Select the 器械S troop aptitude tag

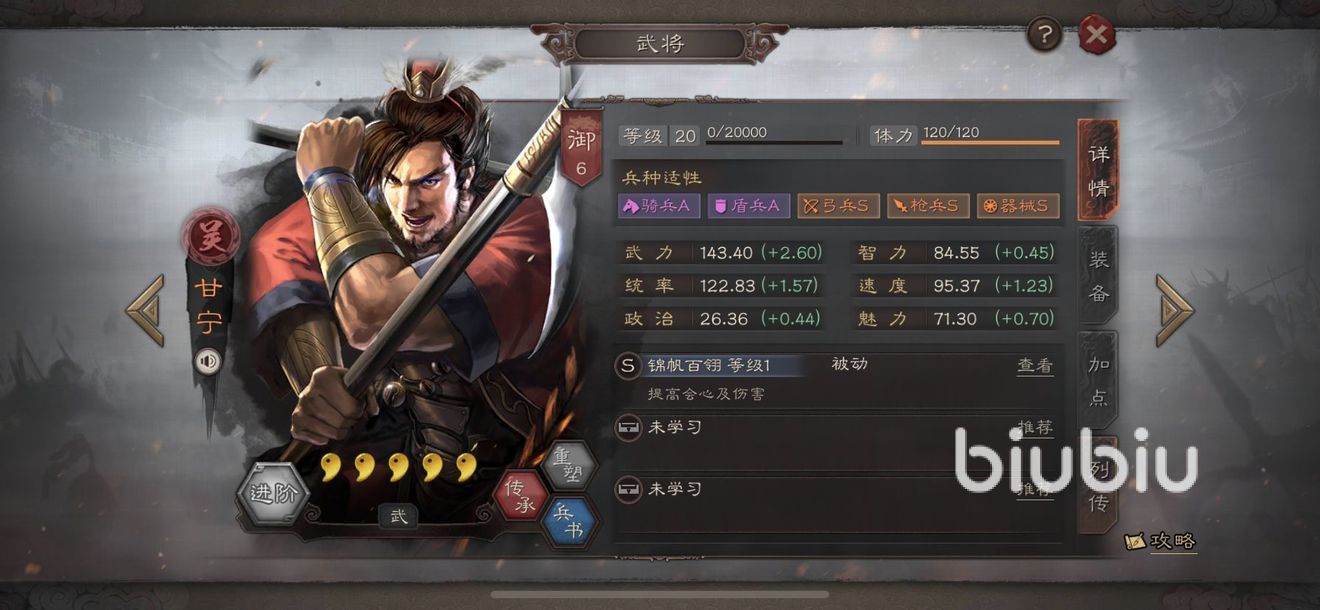tap(1018, 206)
